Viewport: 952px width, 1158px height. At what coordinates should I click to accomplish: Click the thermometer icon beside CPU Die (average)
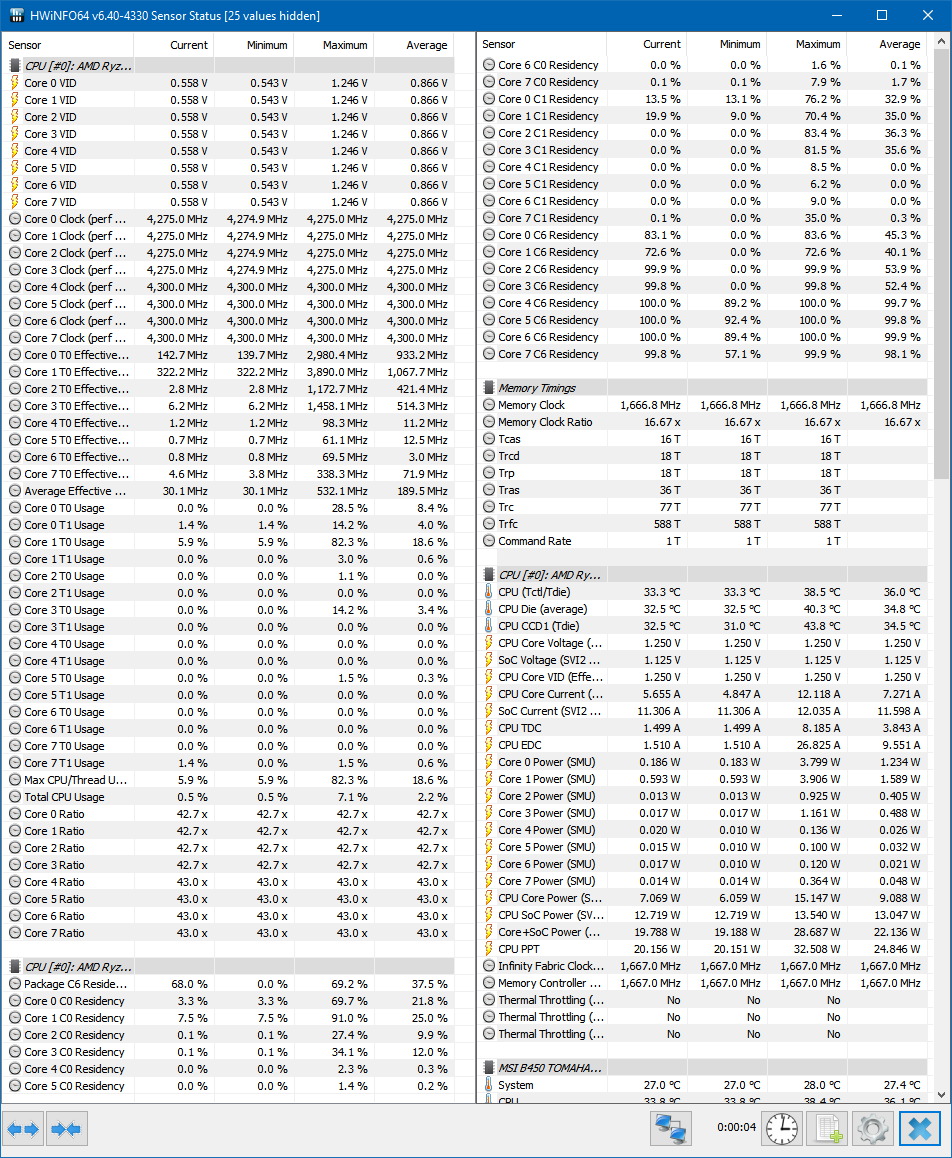(488, 609)
